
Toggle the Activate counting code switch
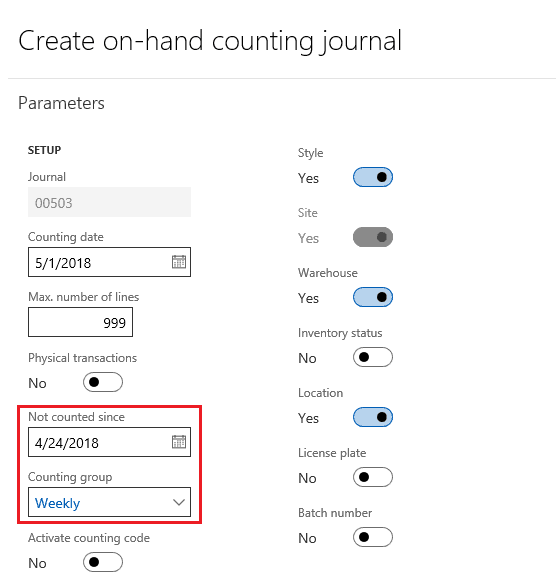tap(103, 562)
